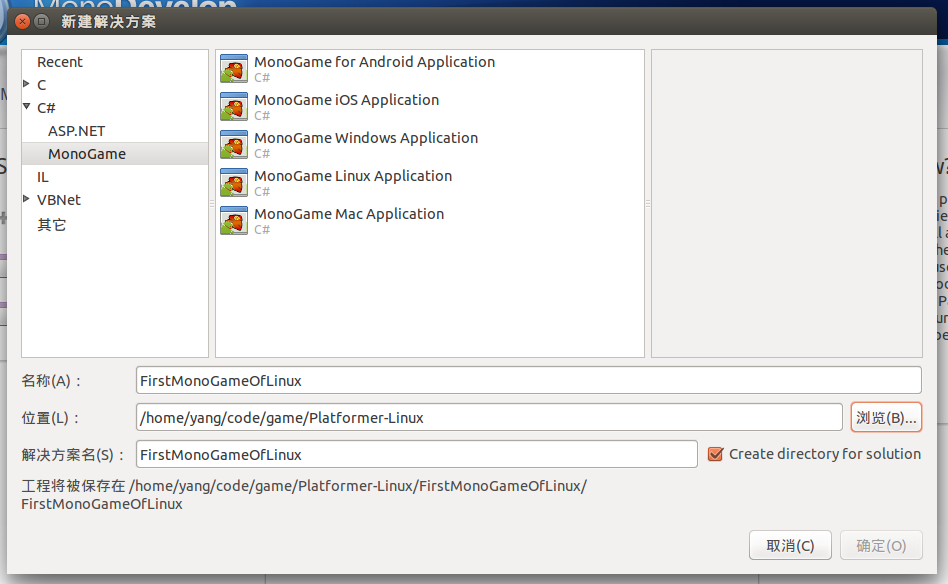Collapse the C# category arrow
Screen dimensions: 948x584
click(x=27, y=106)
